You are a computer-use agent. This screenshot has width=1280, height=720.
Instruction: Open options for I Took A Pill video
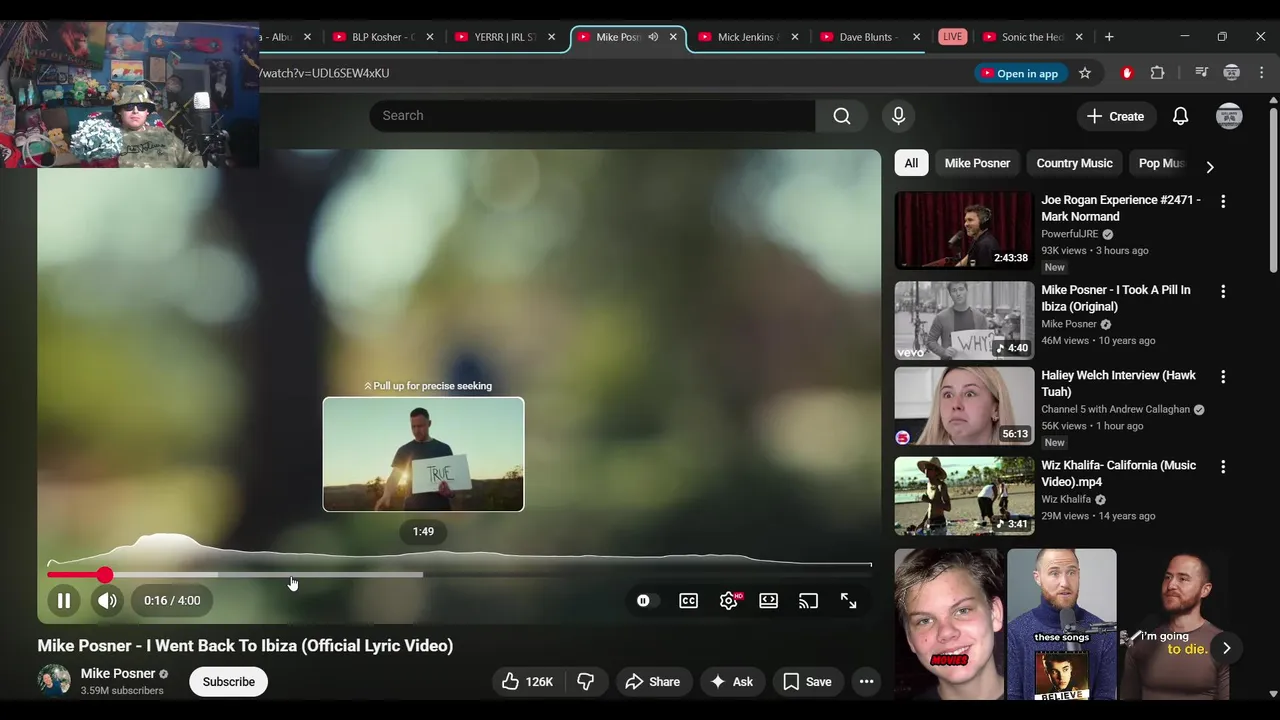point(1222,291)
